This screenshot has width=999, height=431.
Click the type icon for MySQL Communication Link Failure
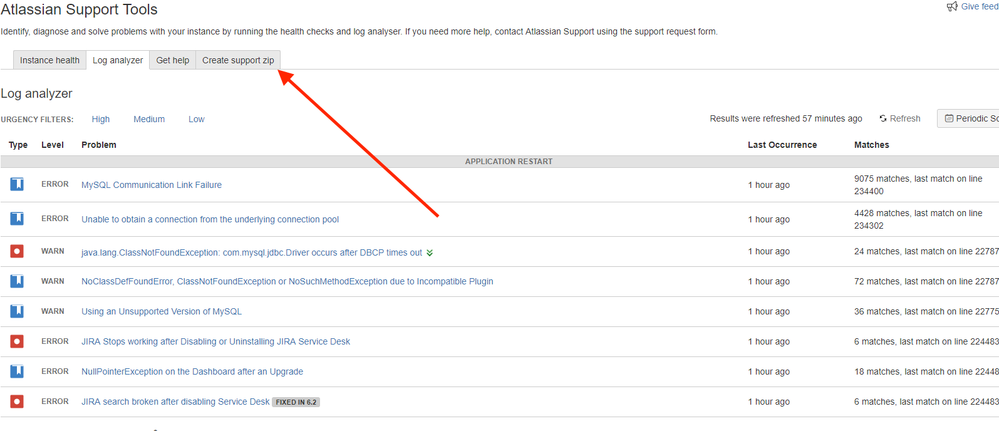point(17,184)
